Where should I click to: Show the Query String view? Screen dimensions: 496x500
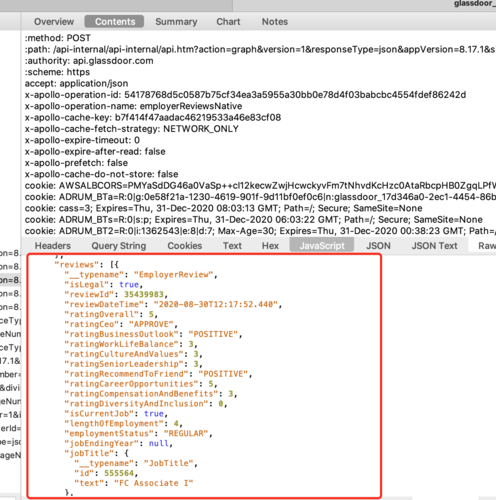(x=119, y=246)
